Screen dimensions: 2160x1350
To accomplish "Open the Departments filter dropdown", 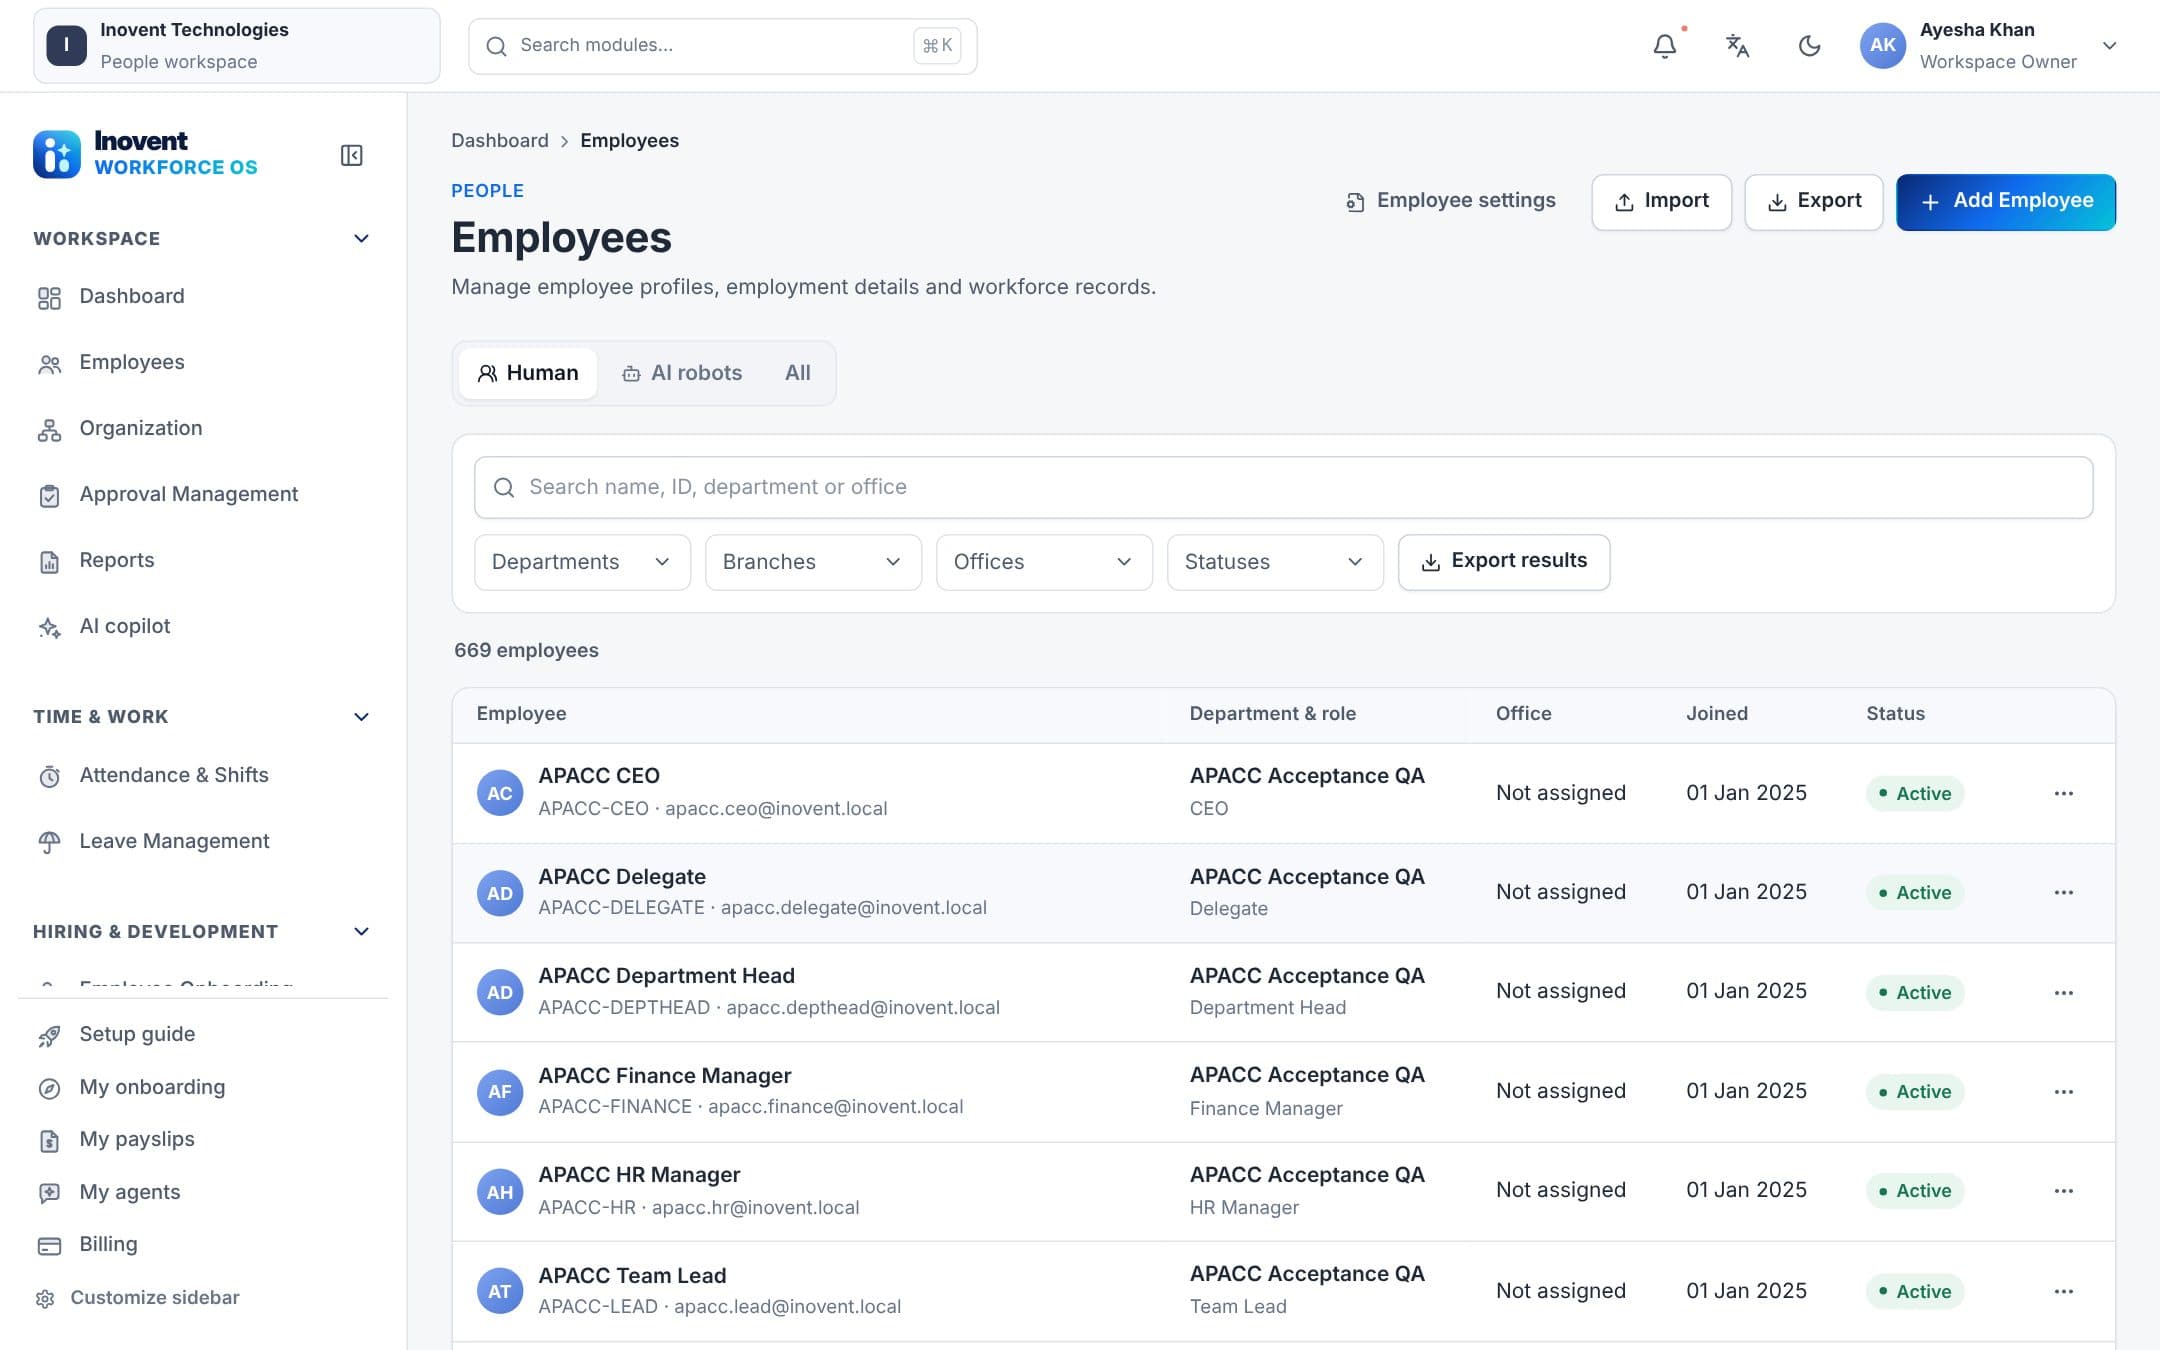I will (582, 562).
